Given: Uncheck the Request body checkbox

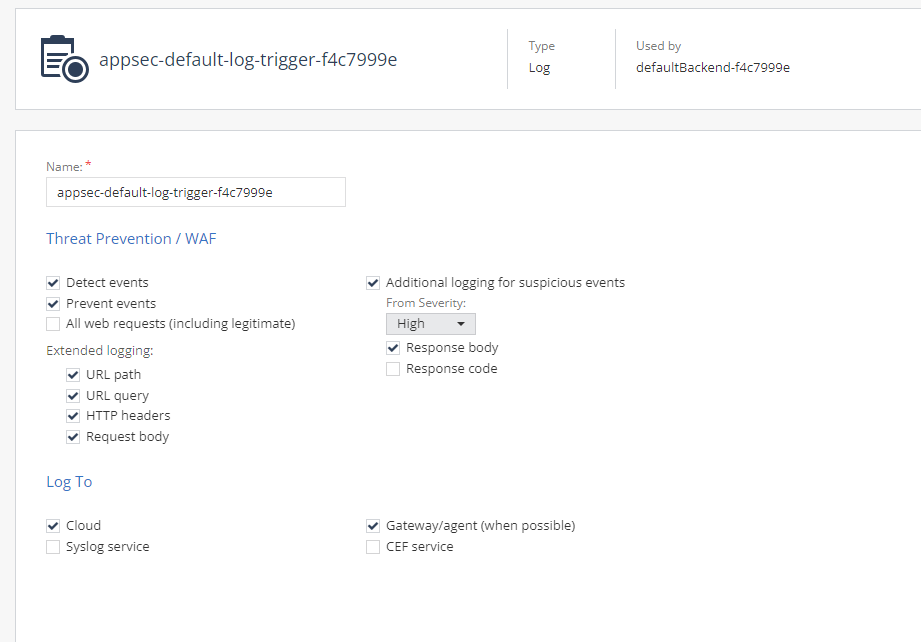Looking at the screenshot, I should point(73,437).
